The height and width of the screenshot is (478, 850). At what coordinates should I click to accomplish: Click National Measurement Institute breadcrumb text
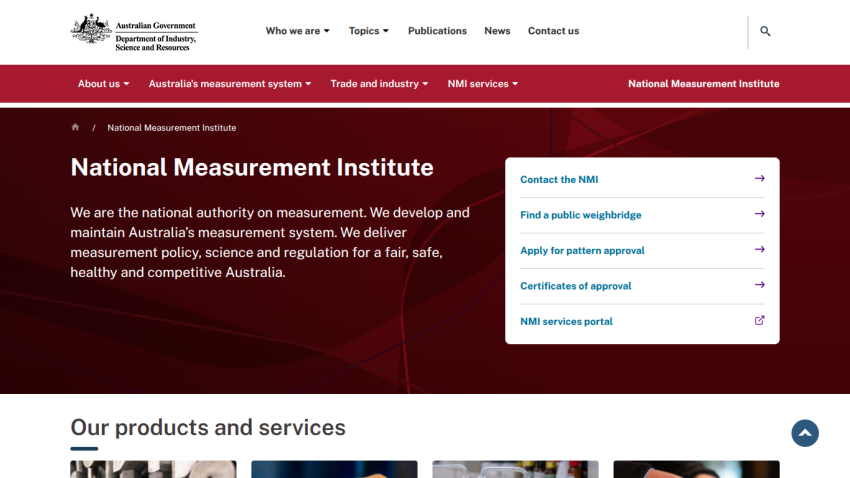coord(171,128)
